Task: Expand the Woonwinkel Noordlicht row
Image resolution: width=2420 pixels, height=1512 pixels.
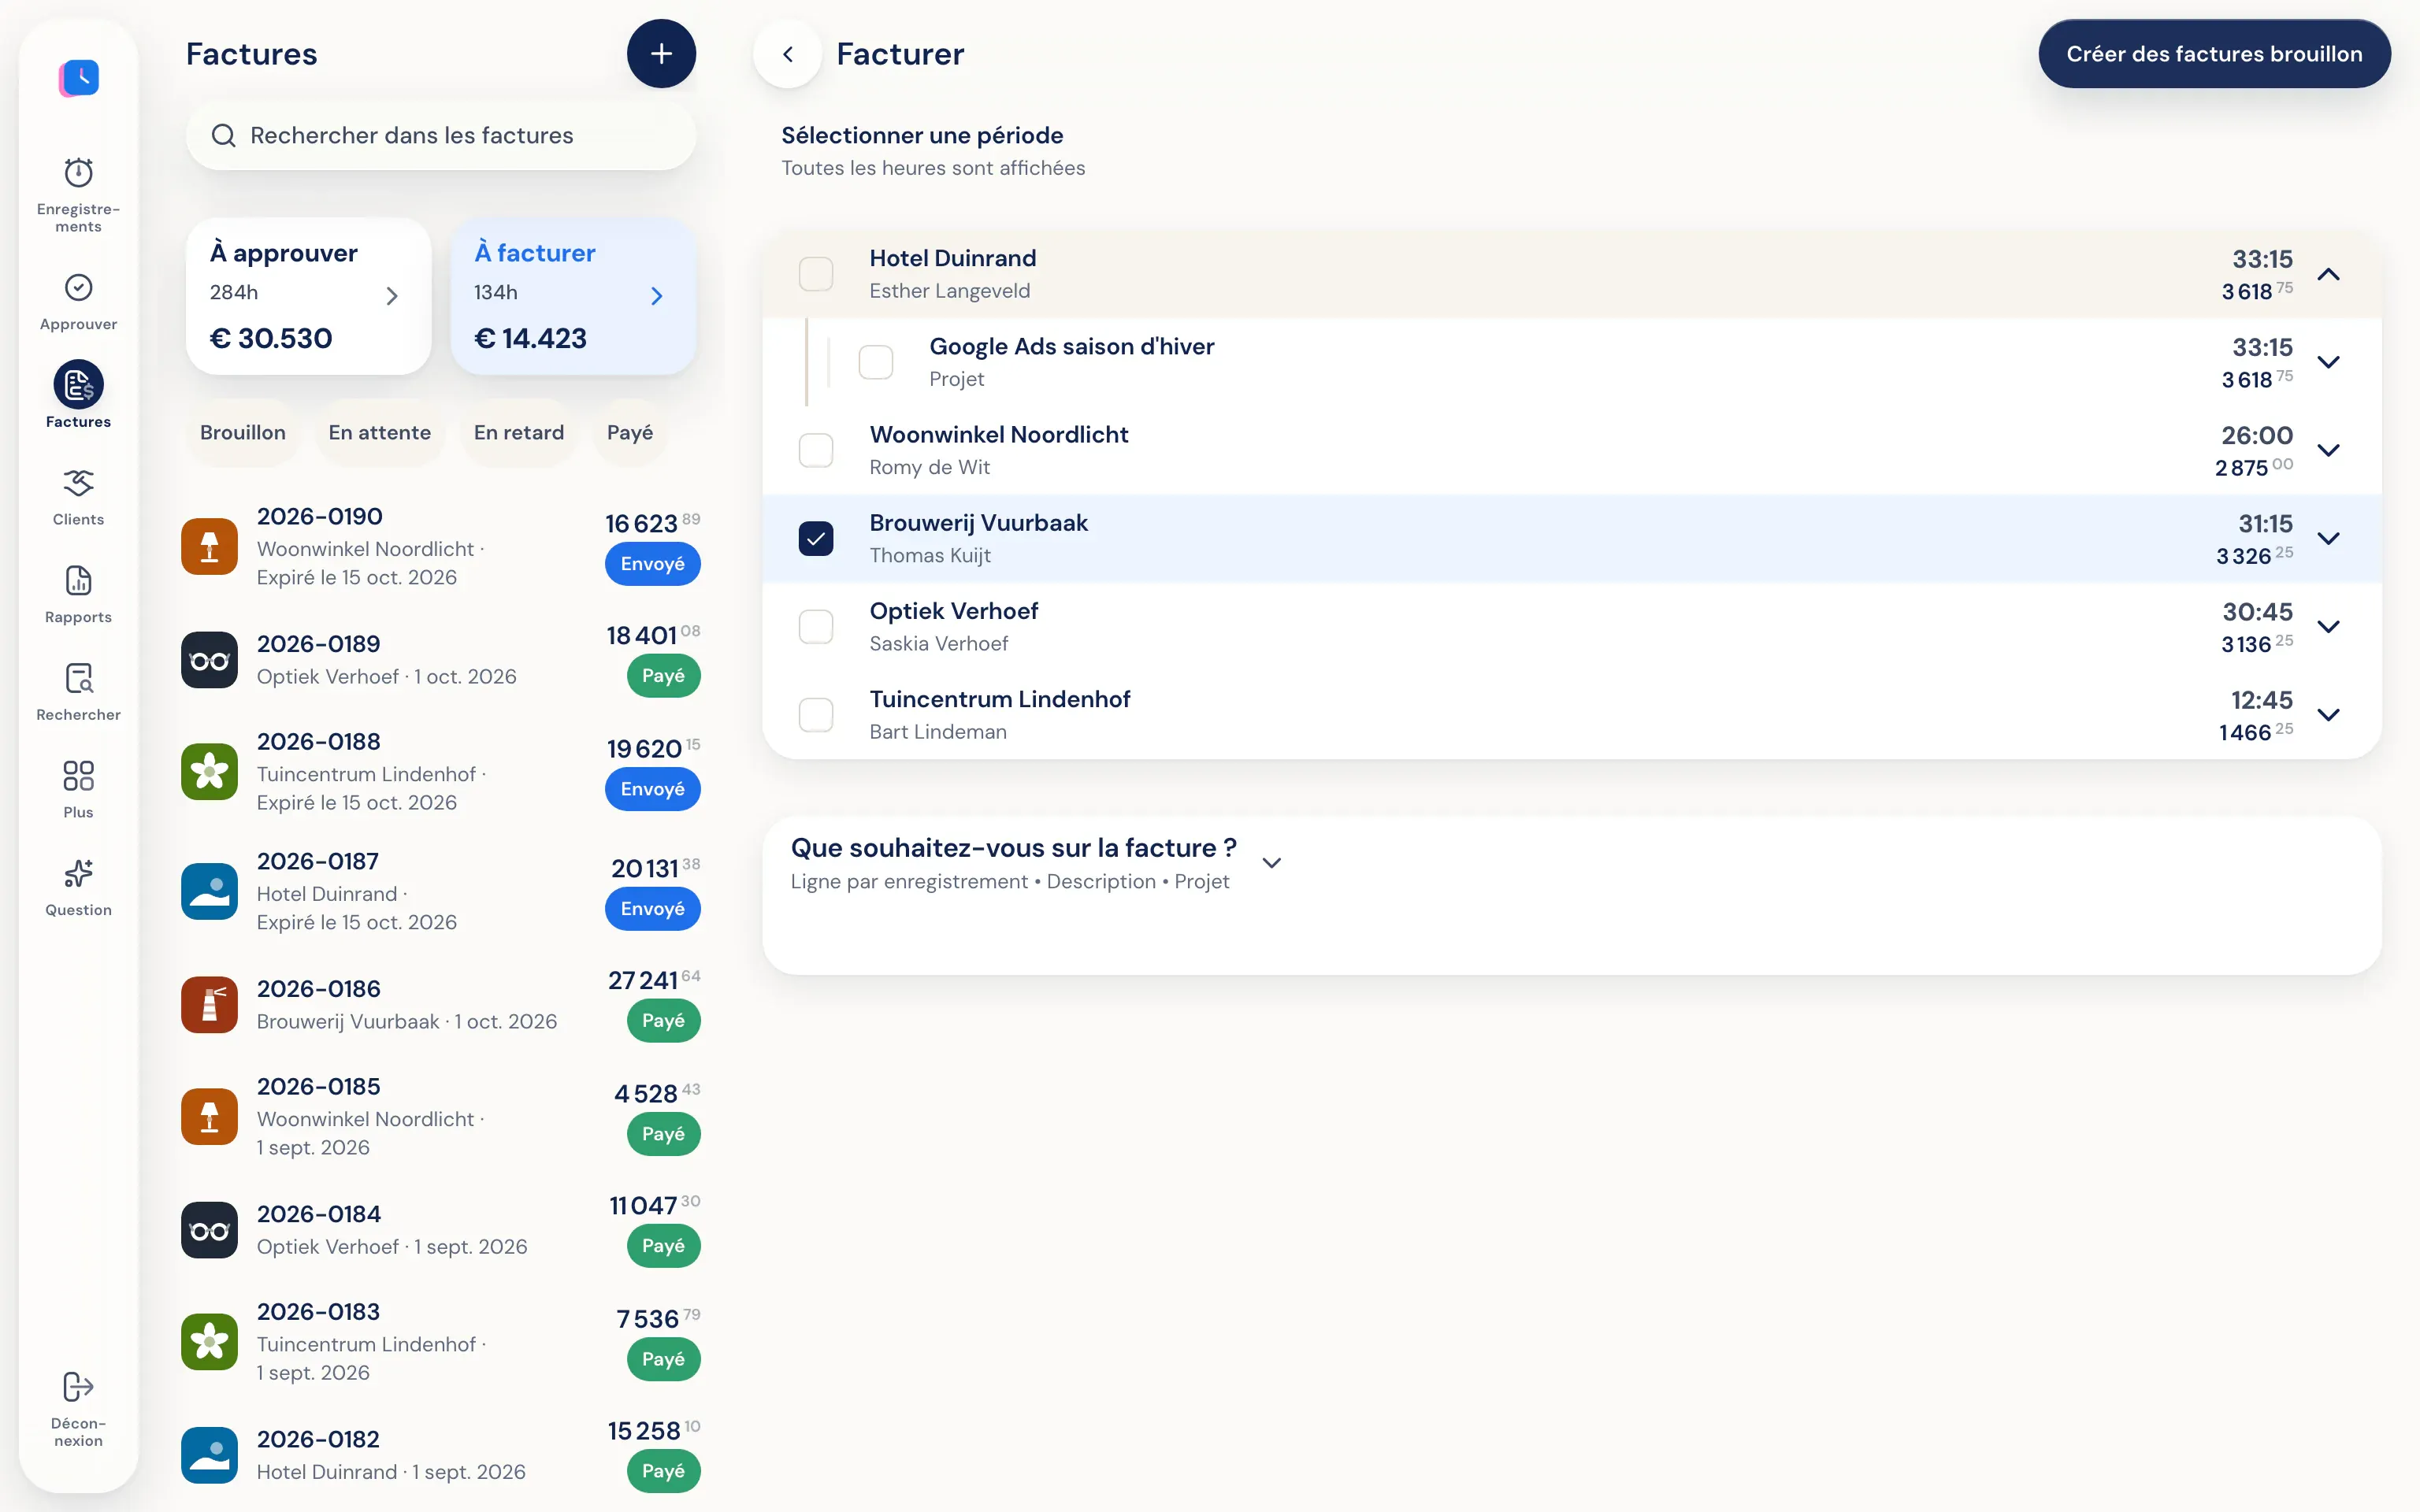Action: [2329, 450]
